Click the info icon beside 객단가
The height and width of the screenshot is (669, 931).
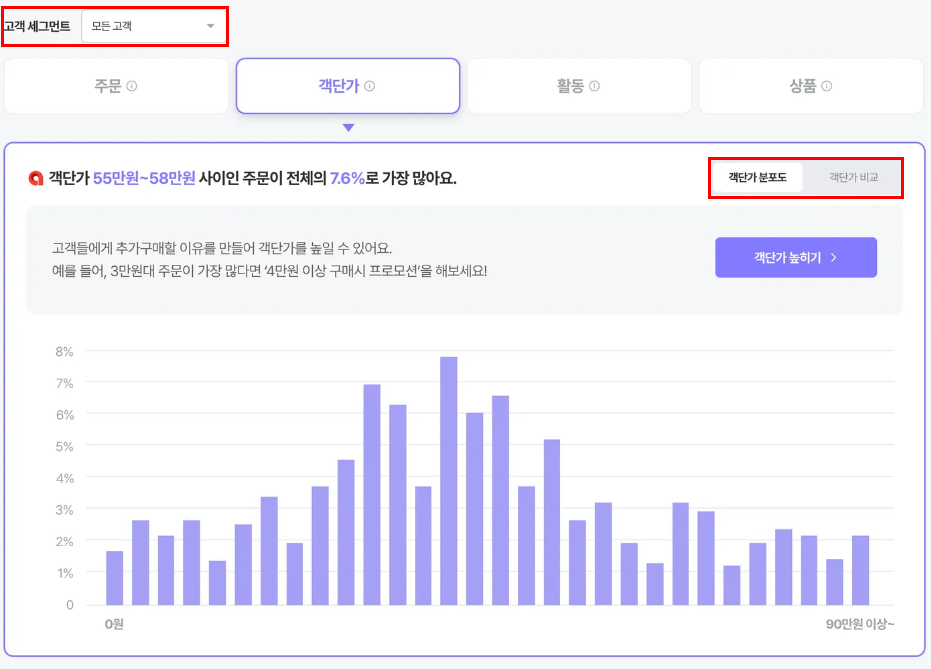click(x=369, y=86)
